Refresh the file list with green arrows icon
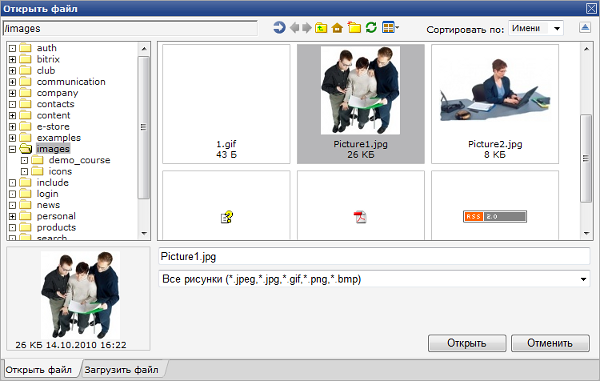This screenshot has height=381, width=600. (x=371, y=28)
